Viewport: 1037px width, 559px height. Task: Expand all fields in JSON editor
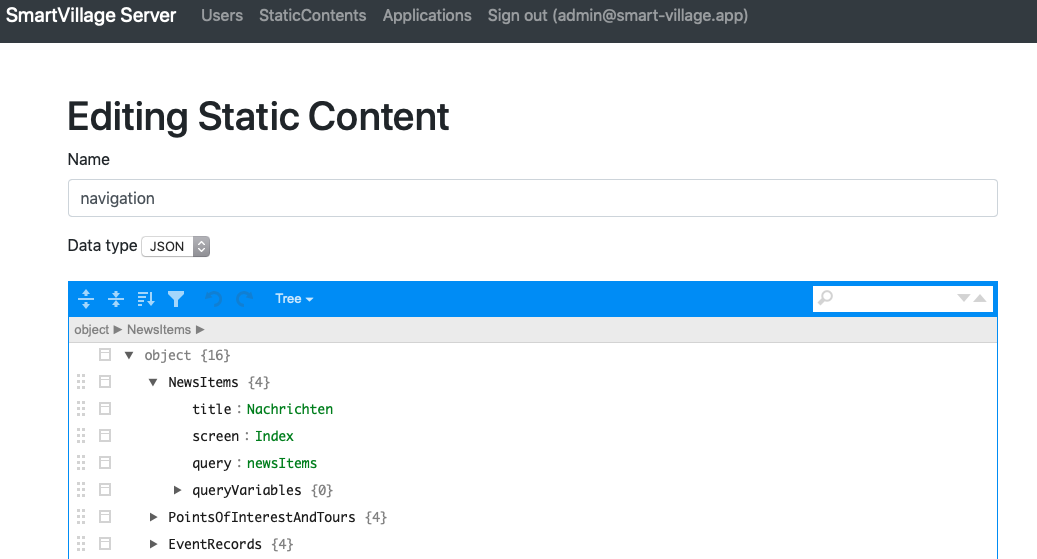pyautogui.click(x=86, y=299)
